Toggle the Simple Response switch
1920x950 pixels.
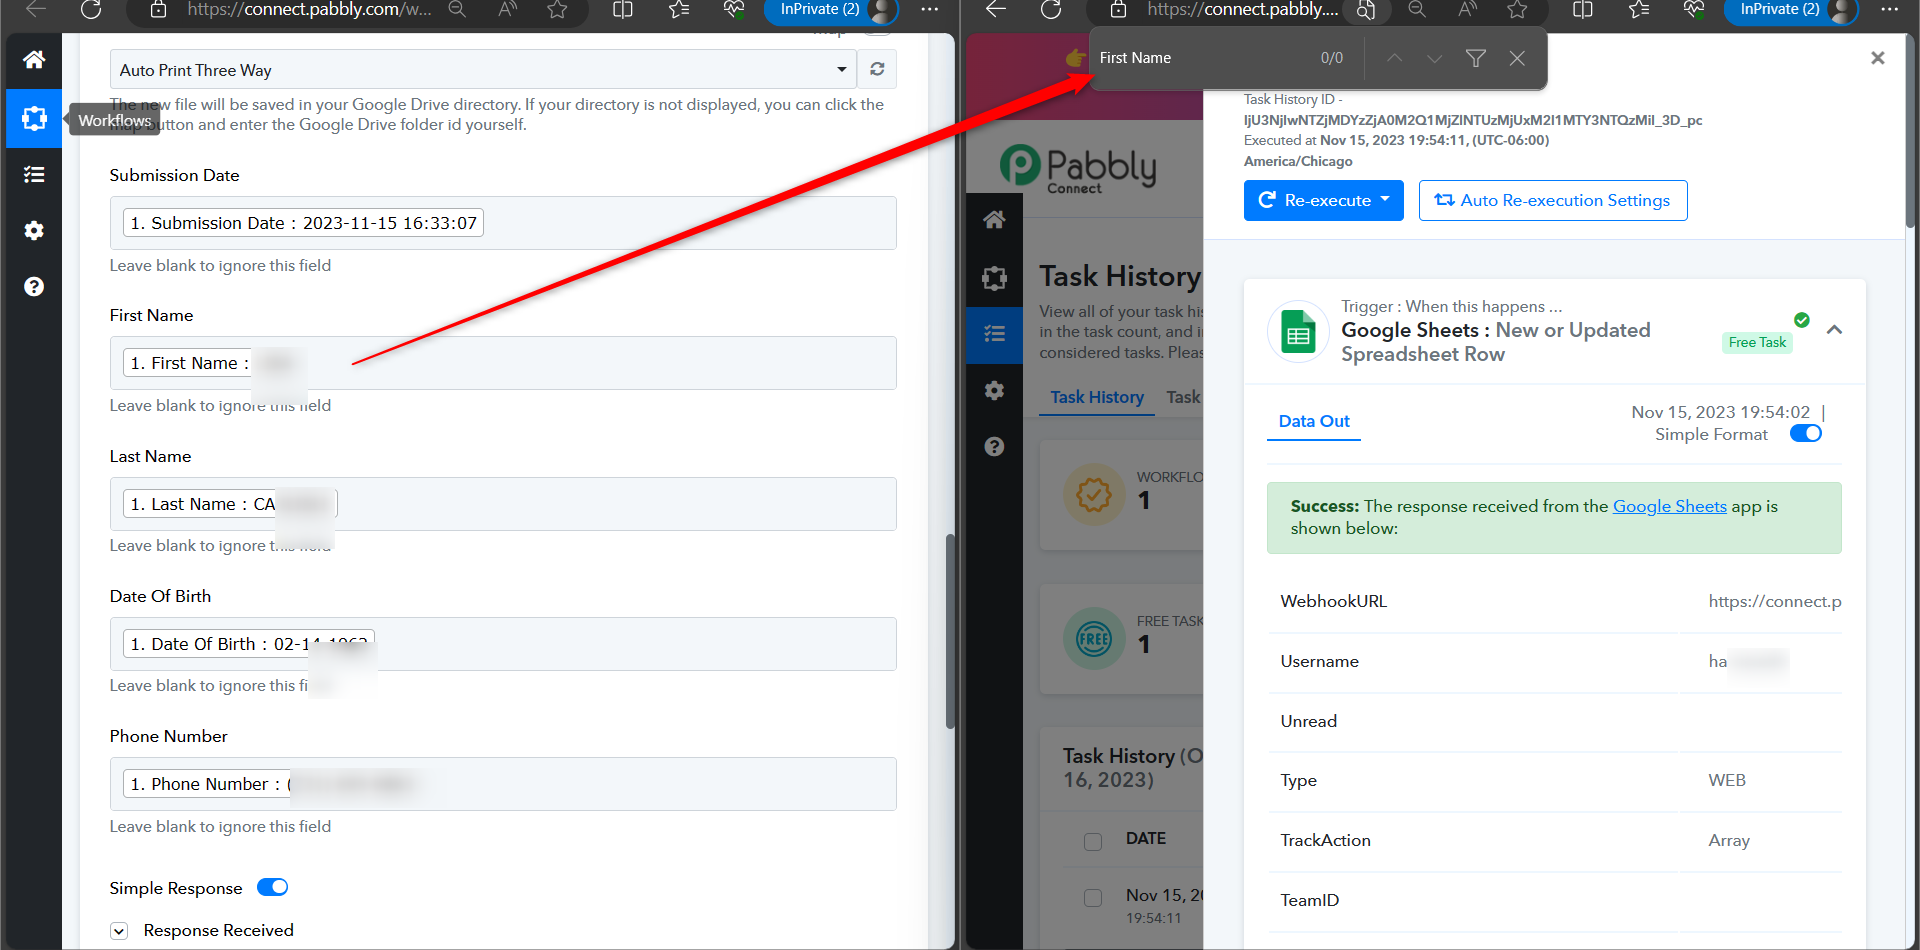coord(272,887)
